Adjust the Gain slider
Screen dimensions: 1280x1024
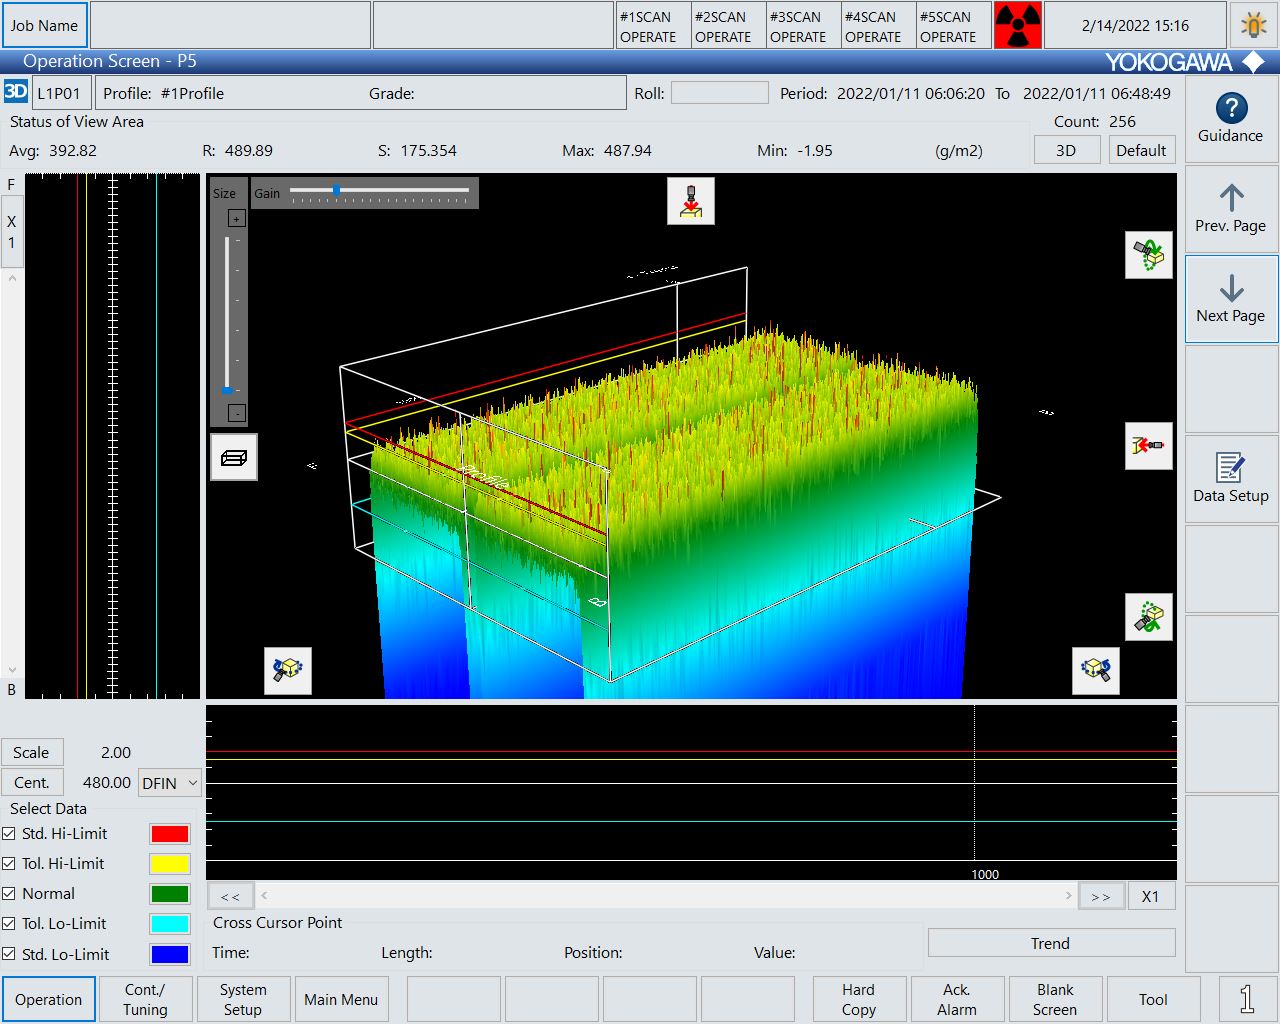coord(337,190)
